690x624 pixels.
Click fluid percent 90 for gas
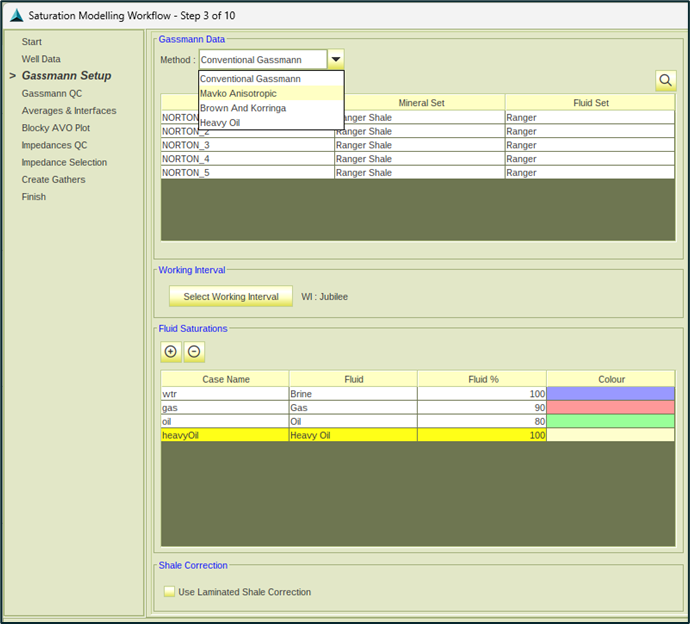482,407
